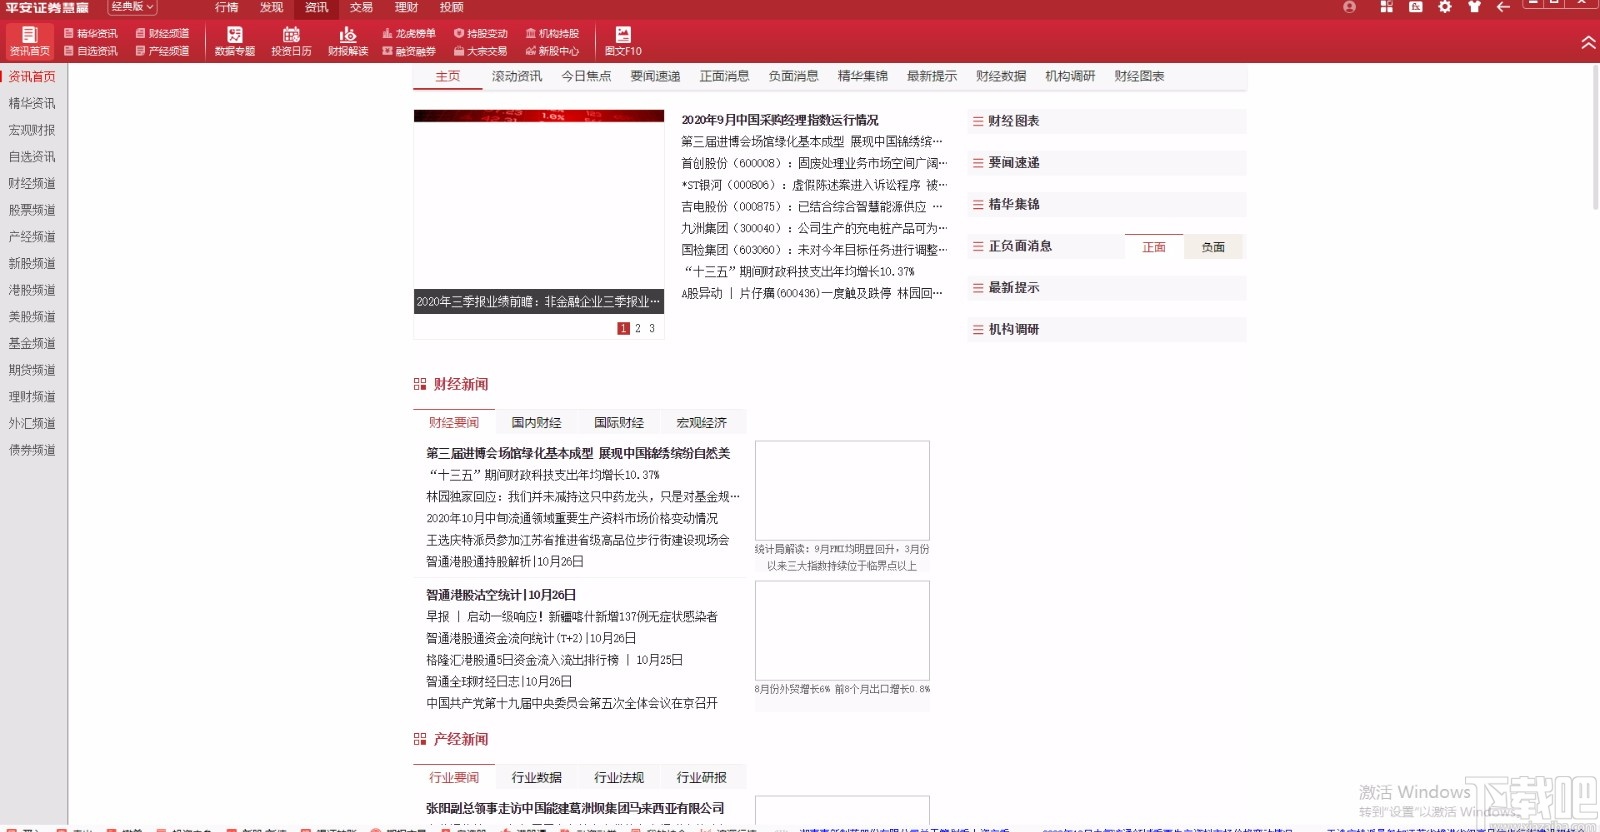Select 港股频道 in left sidebar
The image size is (1600, 832).
pyautogui.click(x=32, y=290)
